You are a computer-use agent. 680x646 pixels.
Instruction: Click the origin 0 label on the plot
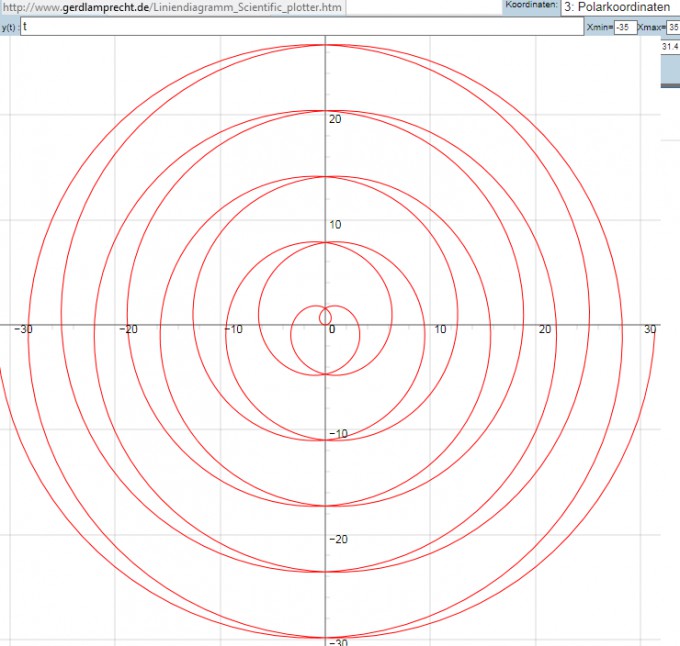pos(330,330)
